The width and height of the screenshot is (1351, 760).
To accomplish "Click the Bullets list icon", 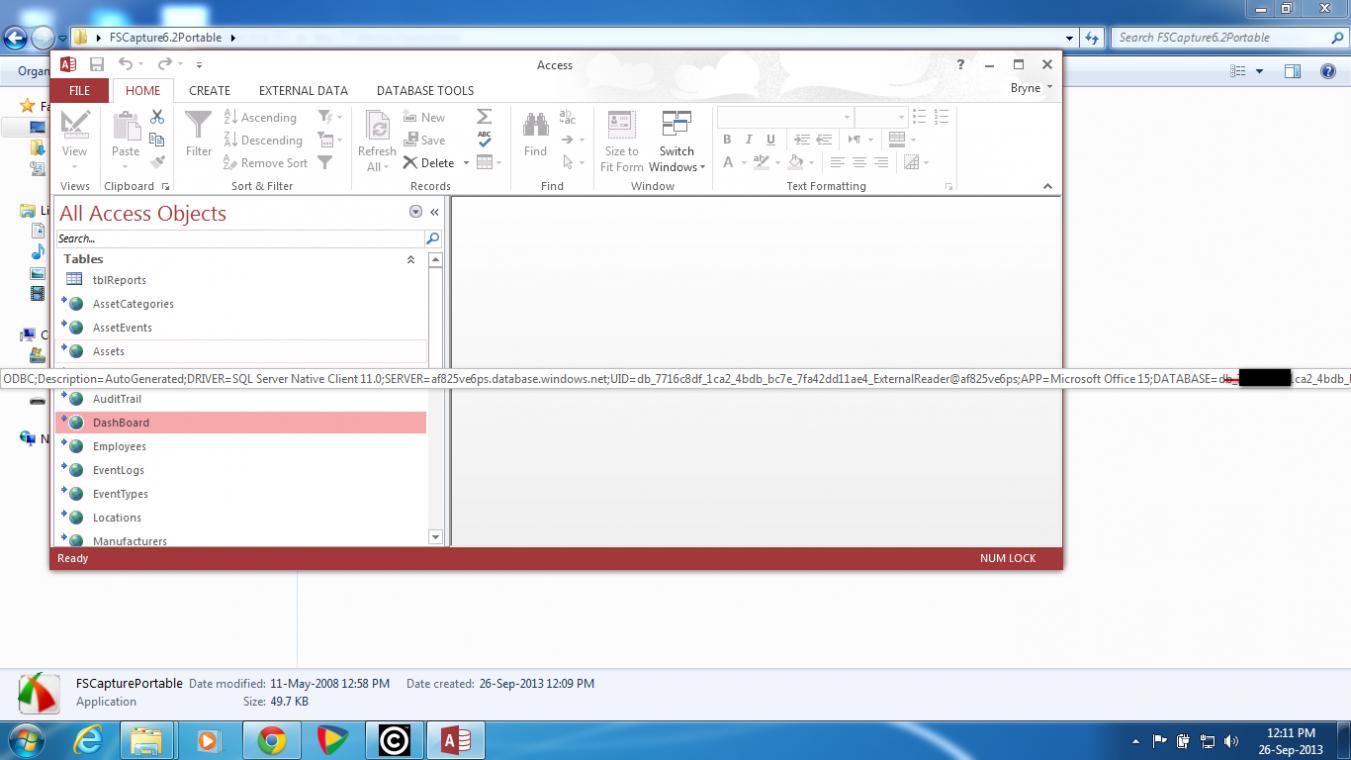I will click(919, 117).
